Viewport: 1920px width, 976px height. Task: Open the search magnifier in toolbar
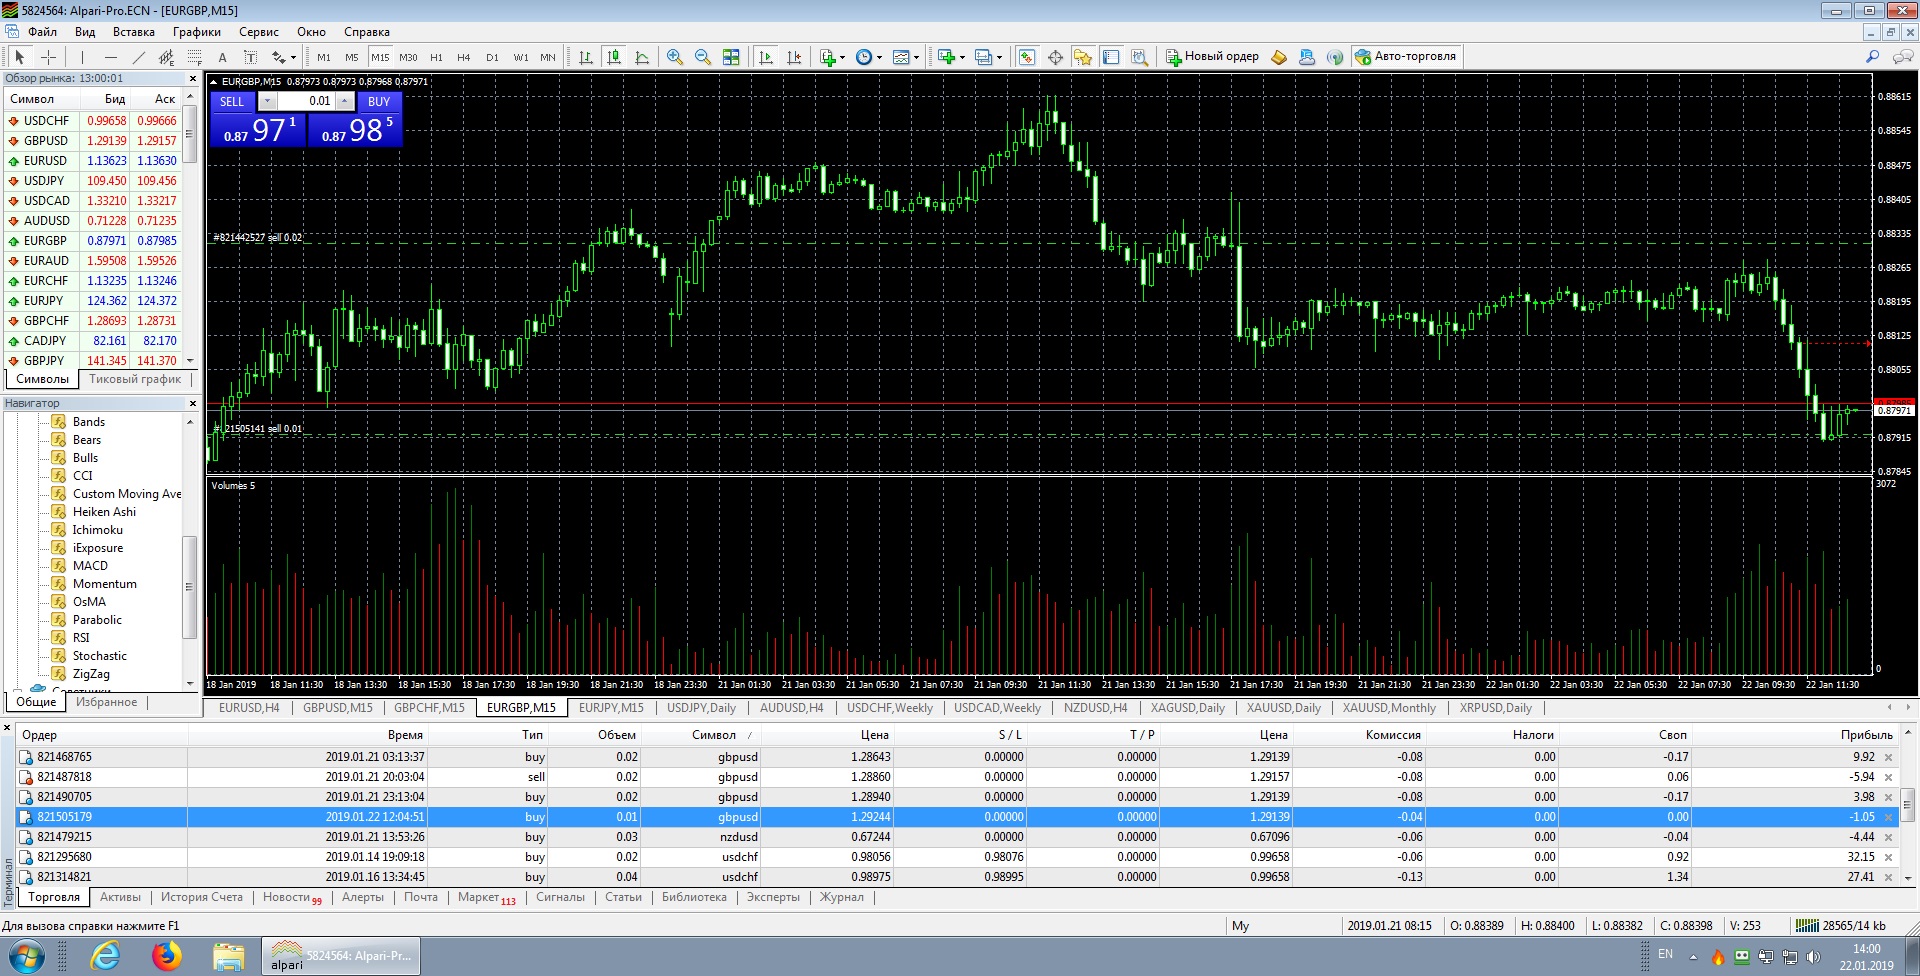1872,57
